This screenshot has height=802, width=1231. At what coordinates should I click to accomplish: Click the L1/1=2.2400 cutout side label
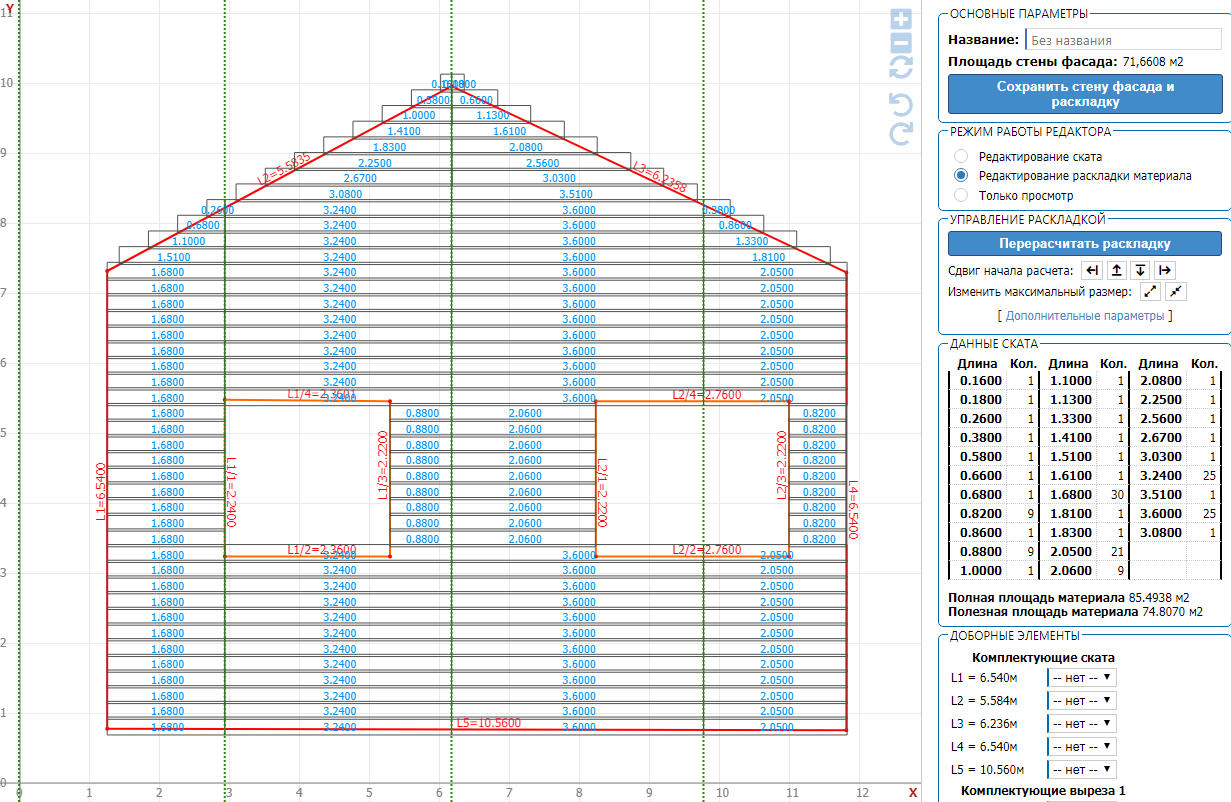(x=232, y=491)
